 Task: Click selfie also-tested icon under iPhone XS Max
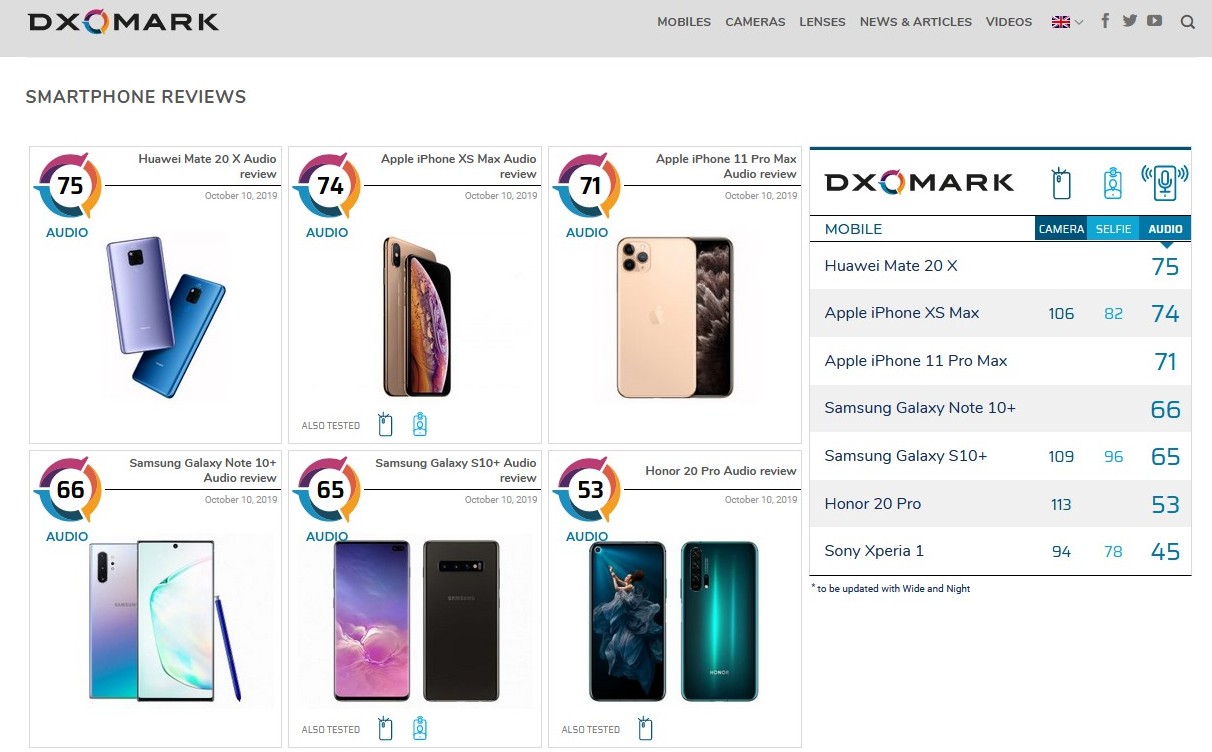[x=420, y=425]
